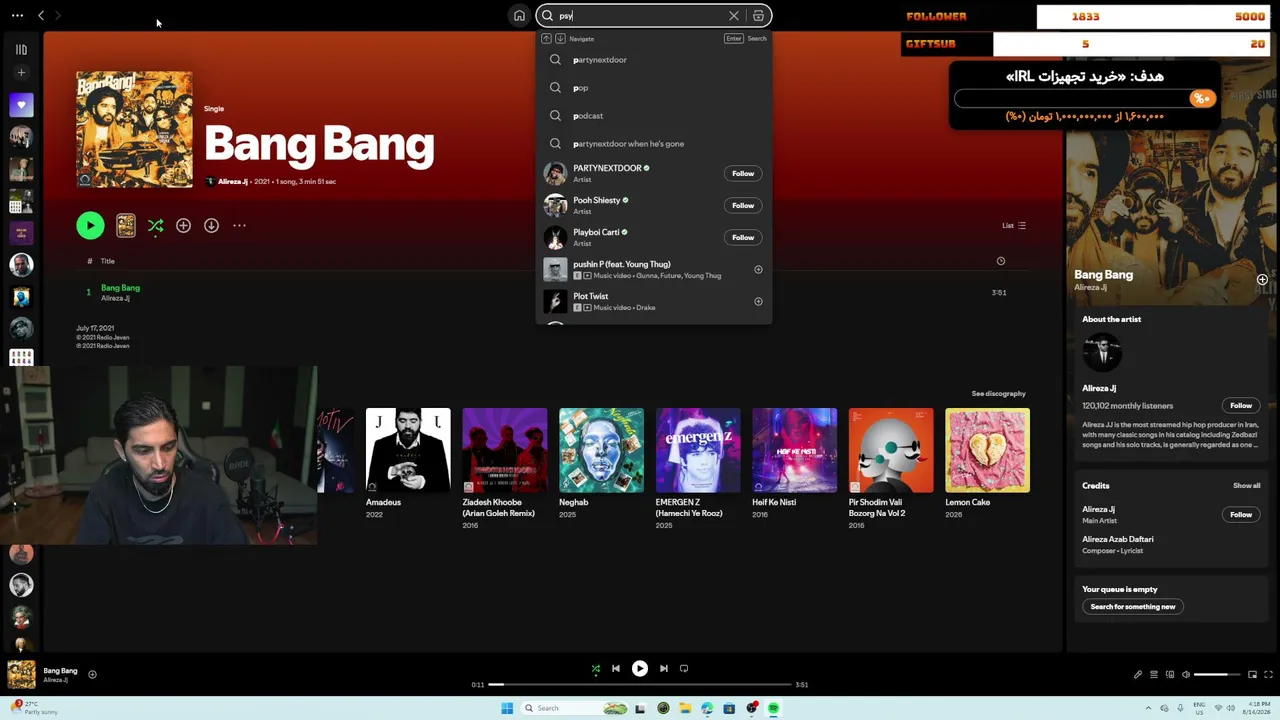The image size is (1280, 720).
Task: Add Bang Bang via Now Playing plus
Action: click(x=1262, y=280)
